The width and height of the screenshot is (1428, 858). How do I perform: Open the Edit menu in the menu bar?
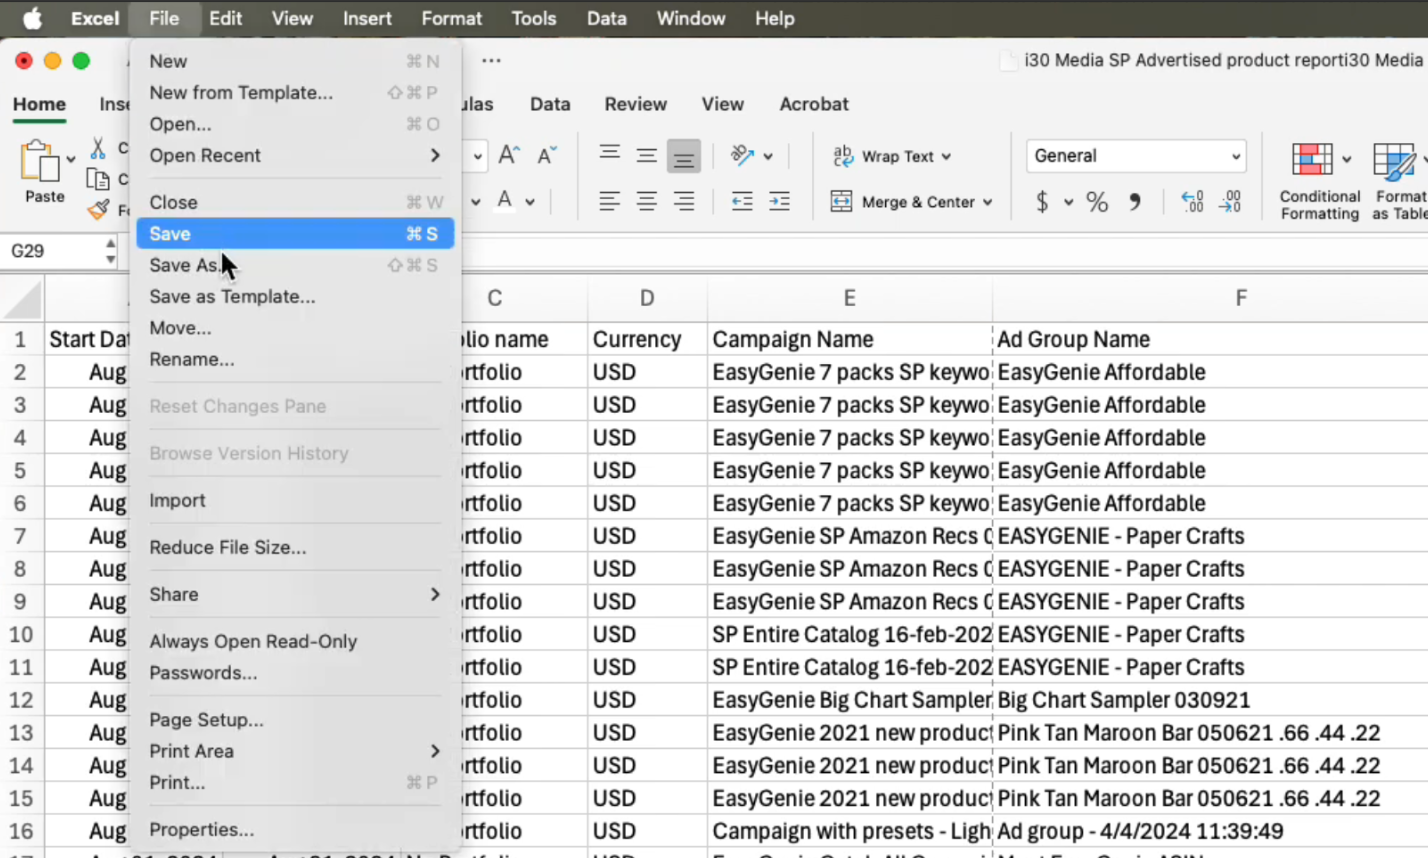(225, 18)
